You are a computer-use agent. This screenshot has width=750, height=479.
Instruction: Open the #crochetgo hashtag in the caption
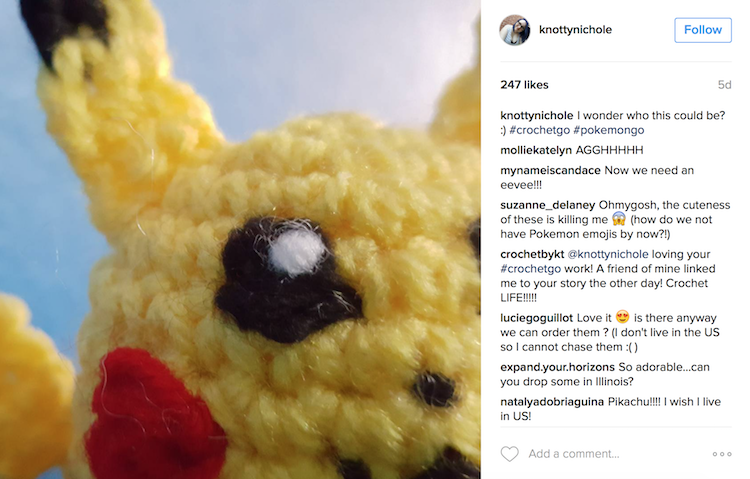pyautogui.click(x=540, y=130)
